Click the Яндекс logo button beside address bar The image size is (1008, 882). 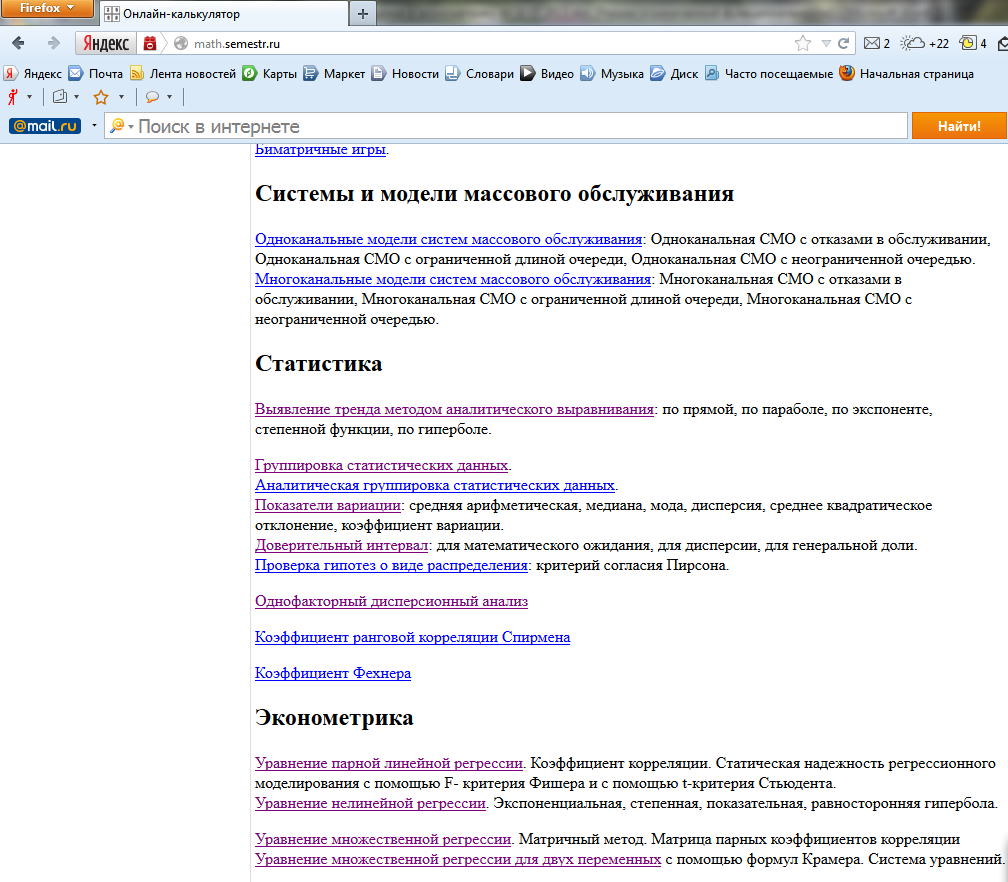[x=106, y=44]
